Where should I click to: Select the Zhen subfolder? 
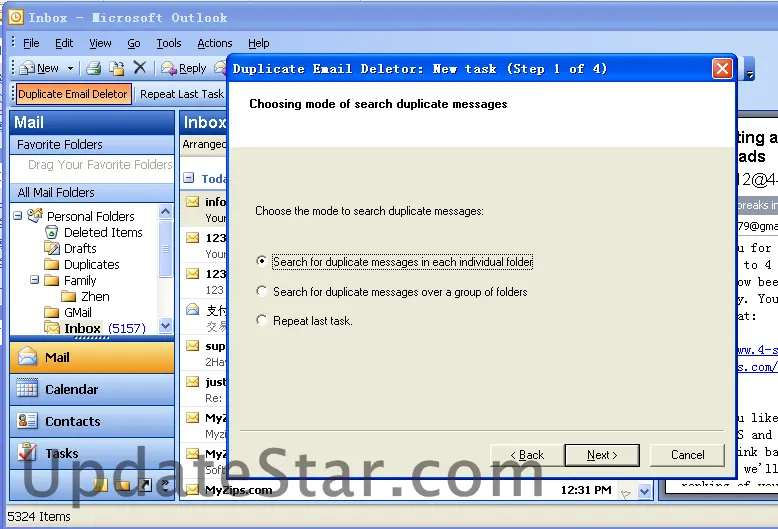95,296
